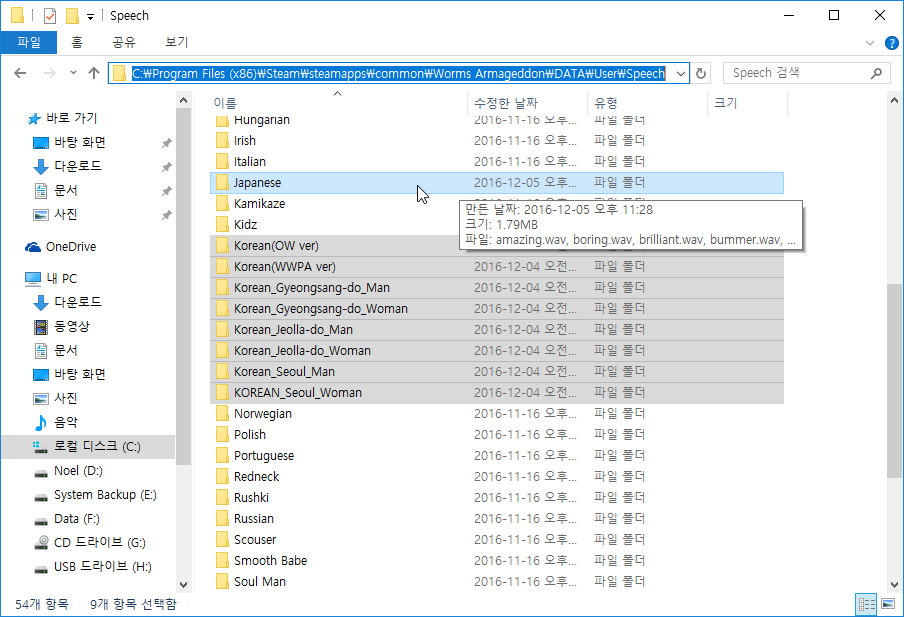Click the Norwegian folder icon
Image resolution: width=904 pixels, height=617 pixels.
tap(222, 413)
